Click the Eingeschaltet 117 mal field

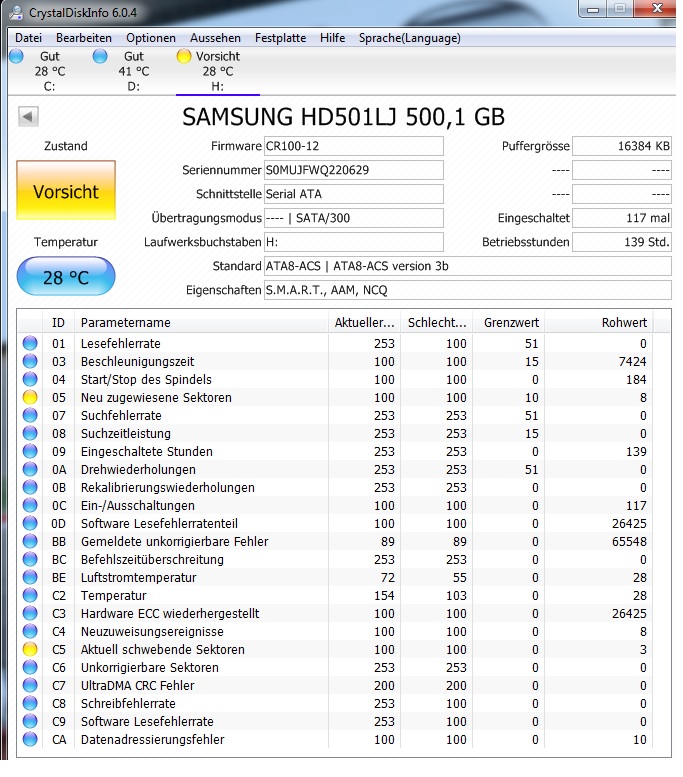[622, 219]
